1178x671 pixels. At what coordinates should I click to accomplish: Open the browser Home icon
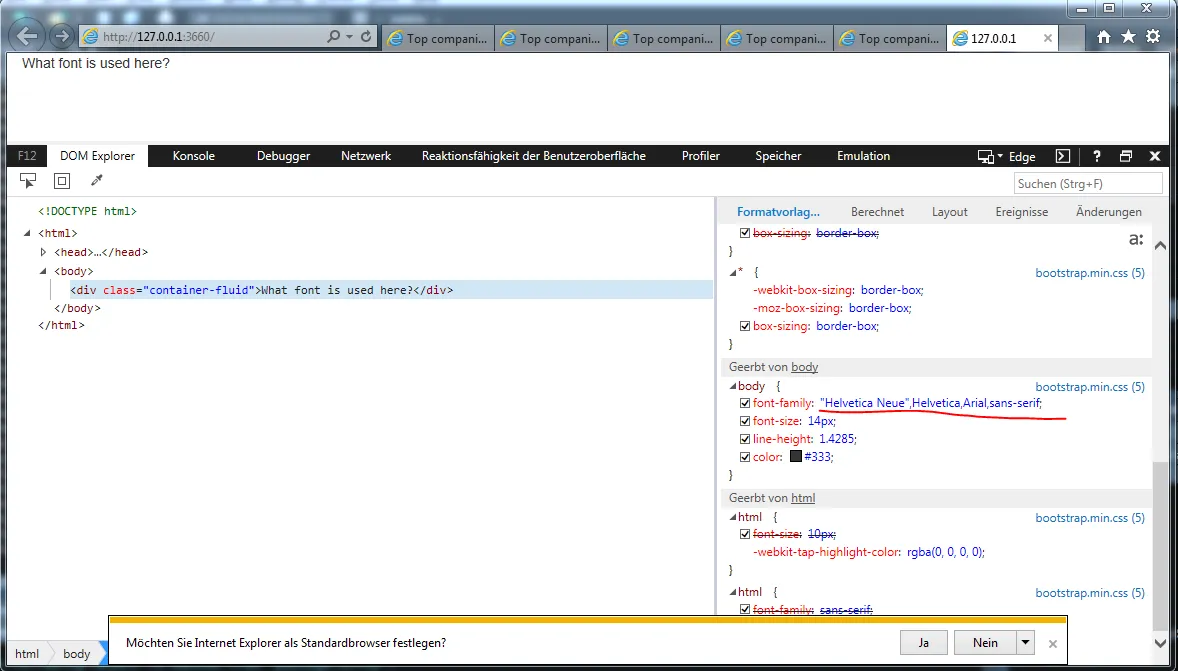pos(1104,36)
